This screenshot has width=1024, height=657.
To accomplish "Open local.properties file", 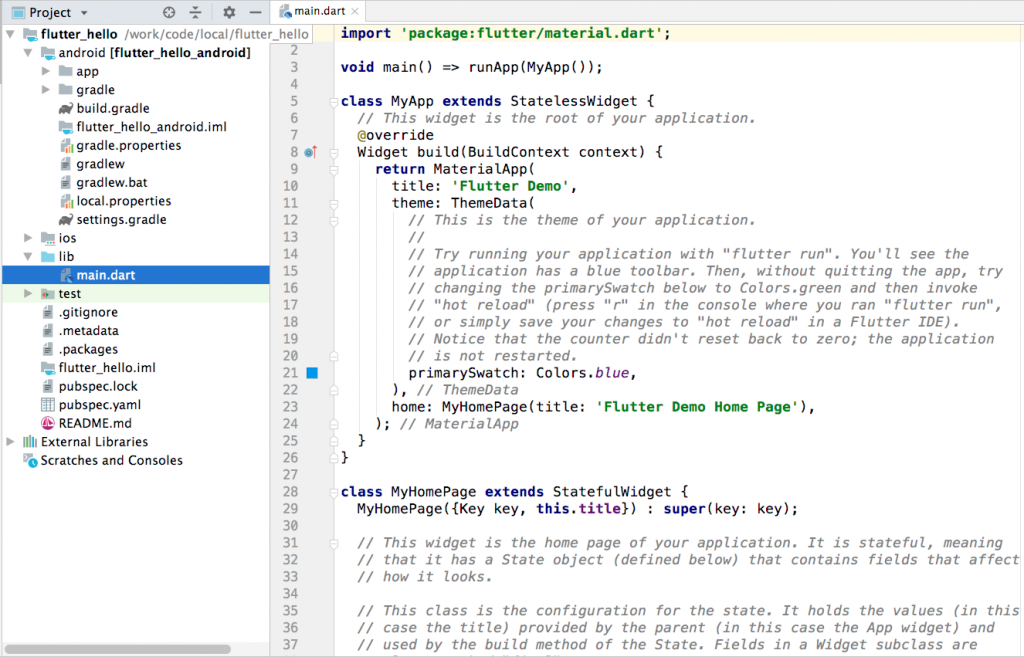I will [x=123, y=201].
